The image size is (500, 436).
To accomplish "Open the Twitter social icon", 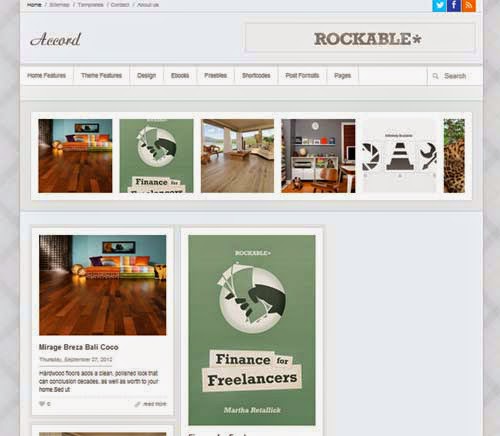I will point(439,5).
